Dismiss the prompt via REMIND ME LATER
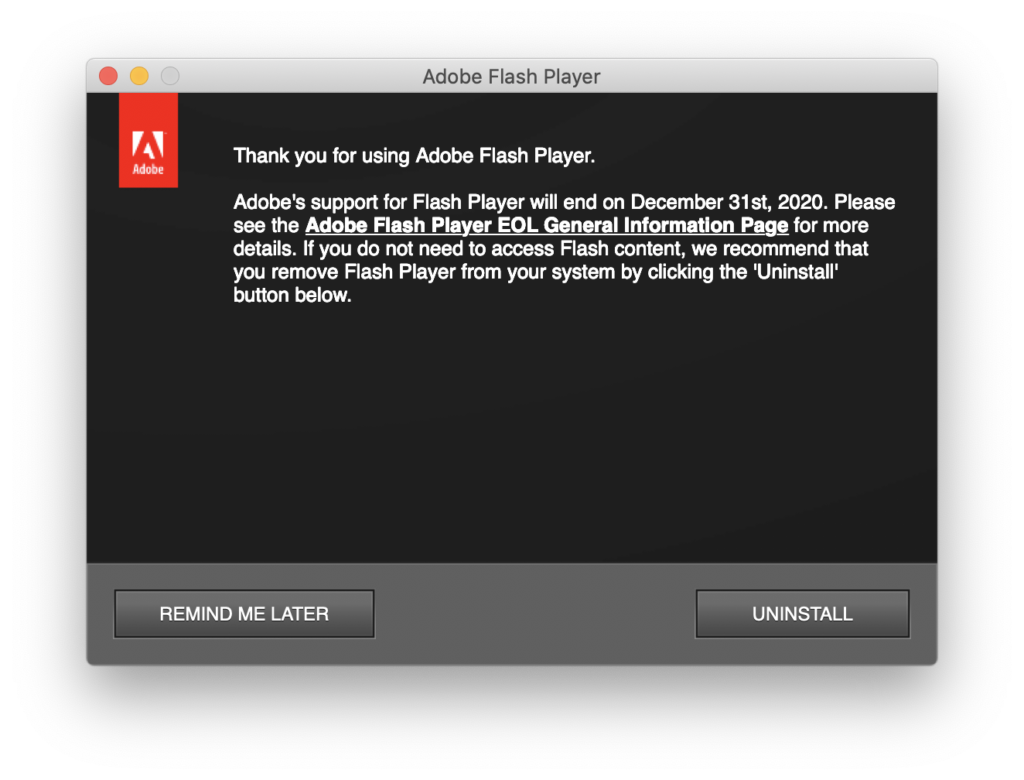The image size is (1024, 780). point(243,613)
